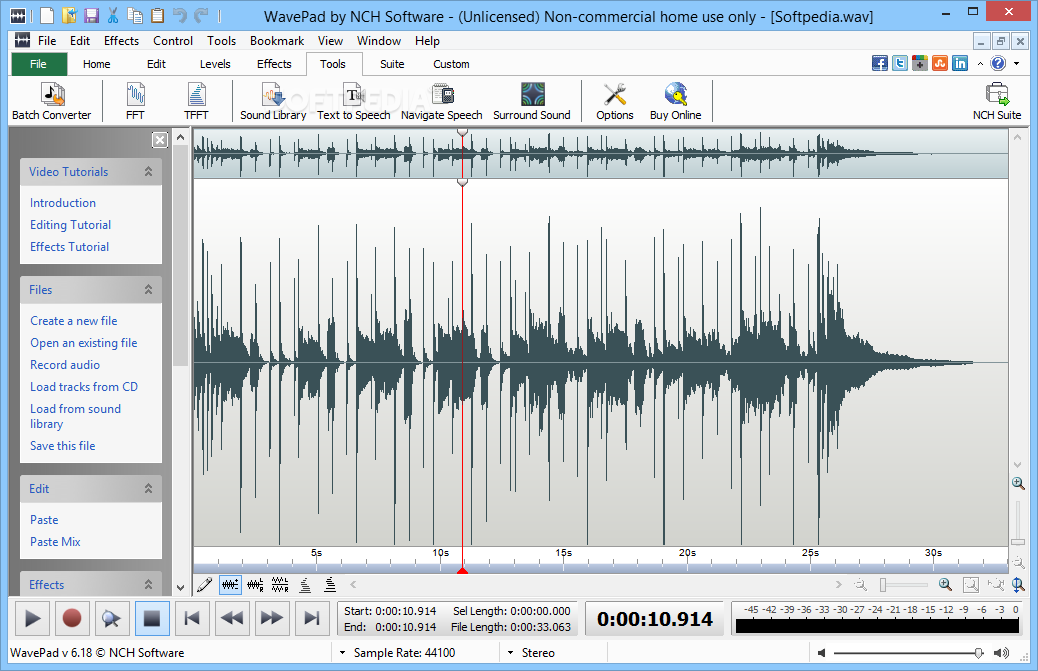This screenshot has width=1038, height=671.
Task: Toggle the dual L/R channels waveform view
Action: pos(280,584)
